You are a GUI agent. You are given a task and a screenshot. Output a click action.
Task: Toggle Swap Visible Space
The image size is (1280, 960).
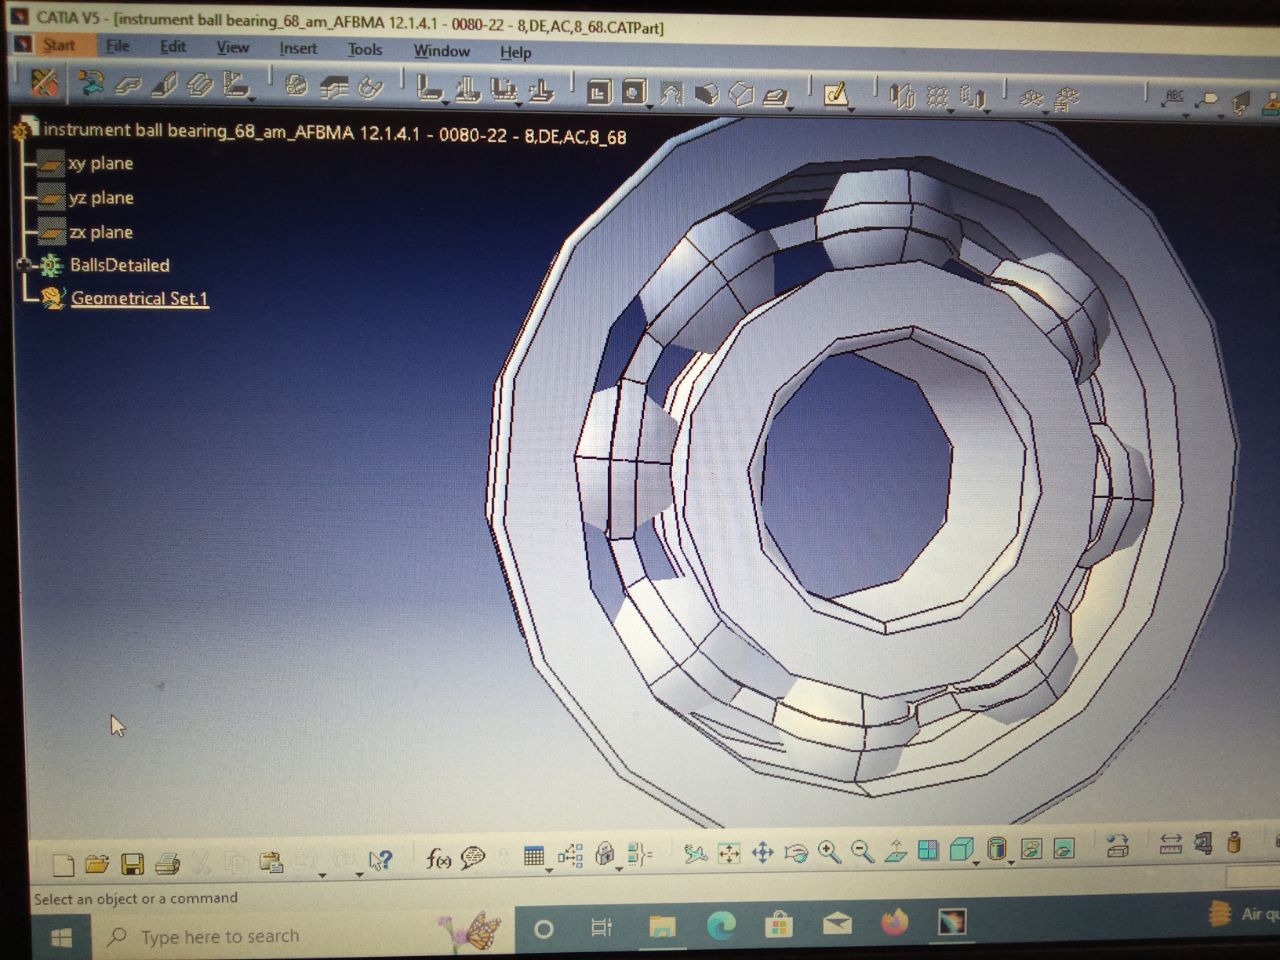point(1064,848)
